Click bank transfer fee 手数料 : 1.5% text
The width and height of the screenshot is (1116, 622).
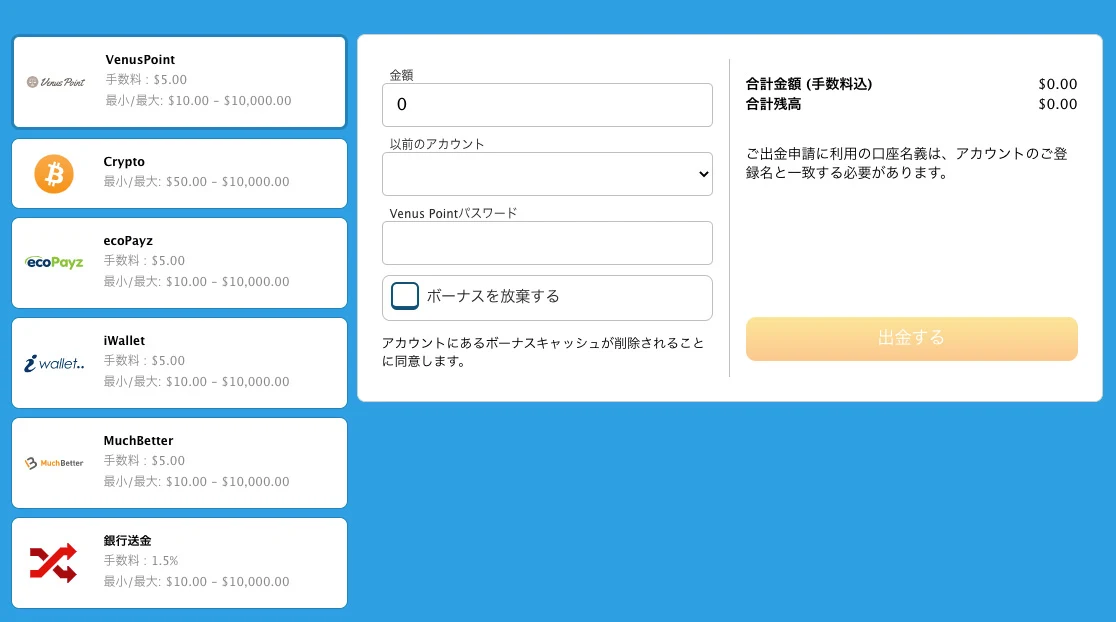click(141, 561)
